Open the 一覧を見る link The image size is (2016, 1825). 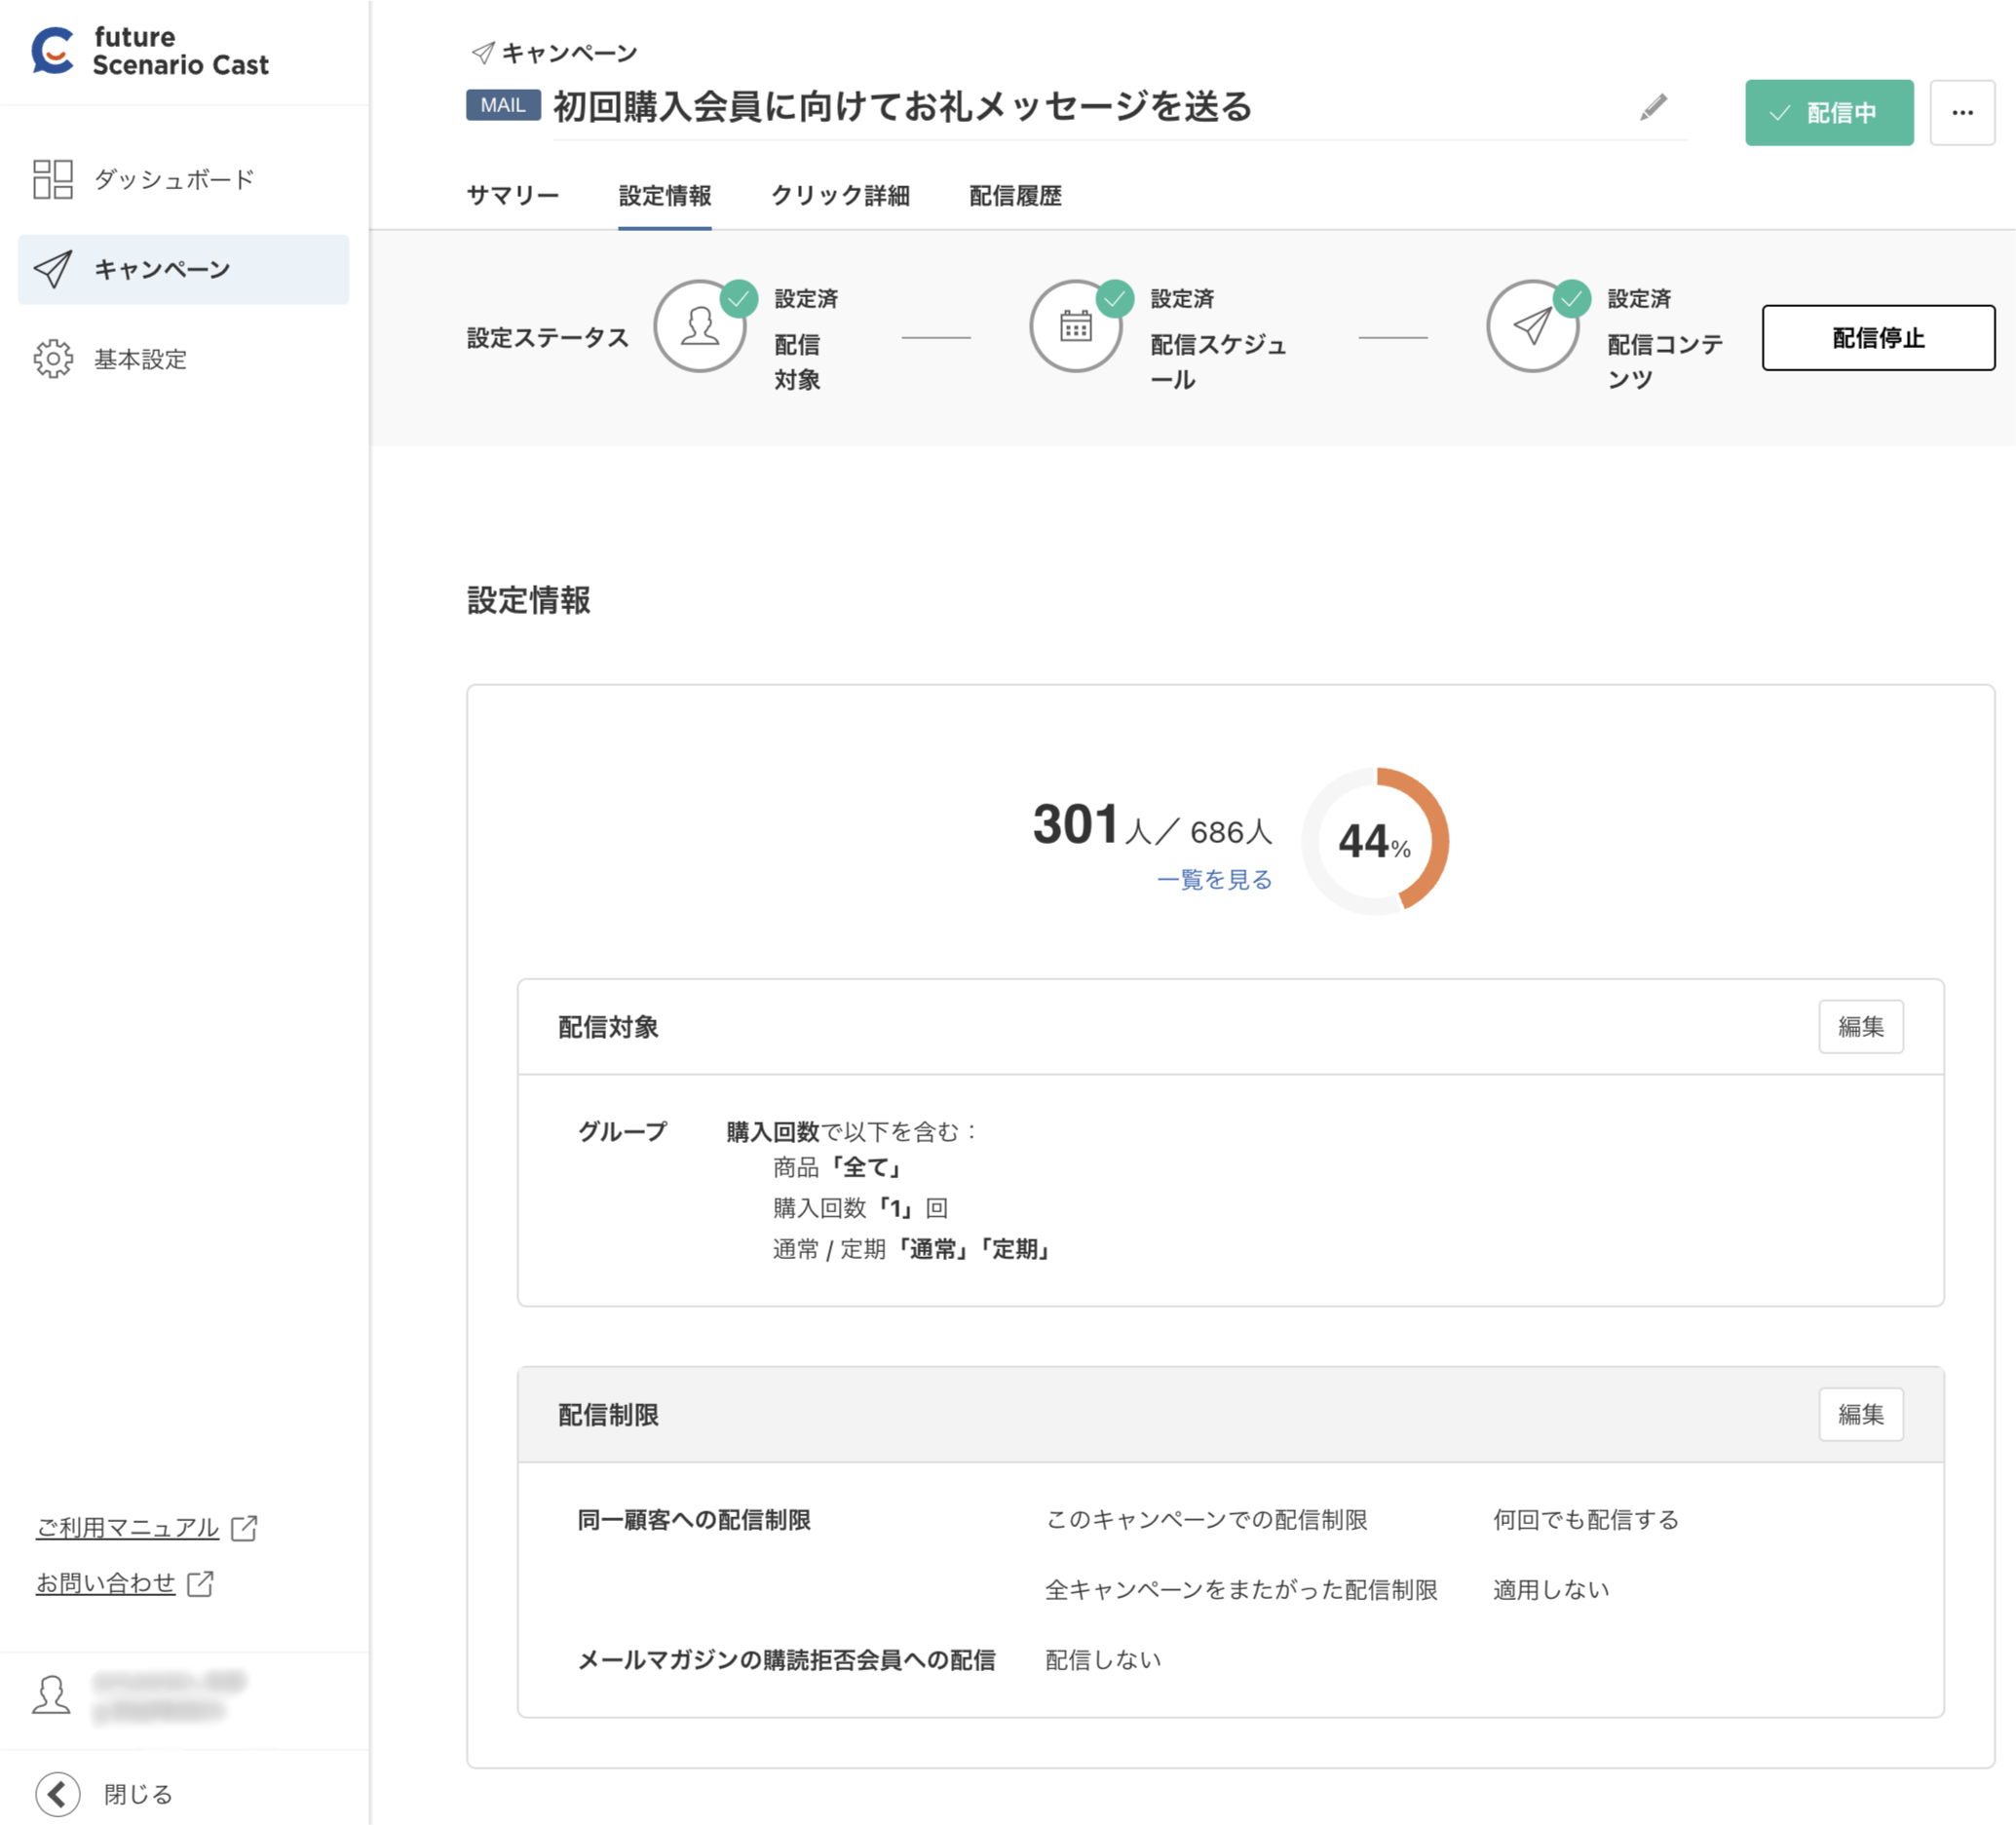(x=1214, y=880)
